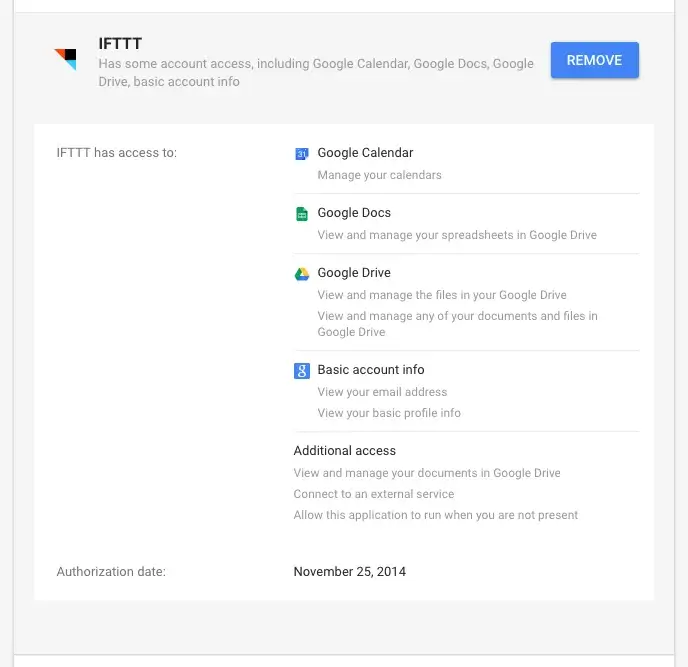
Task: Click the Basic account info heading
Action: pos(371,370)
